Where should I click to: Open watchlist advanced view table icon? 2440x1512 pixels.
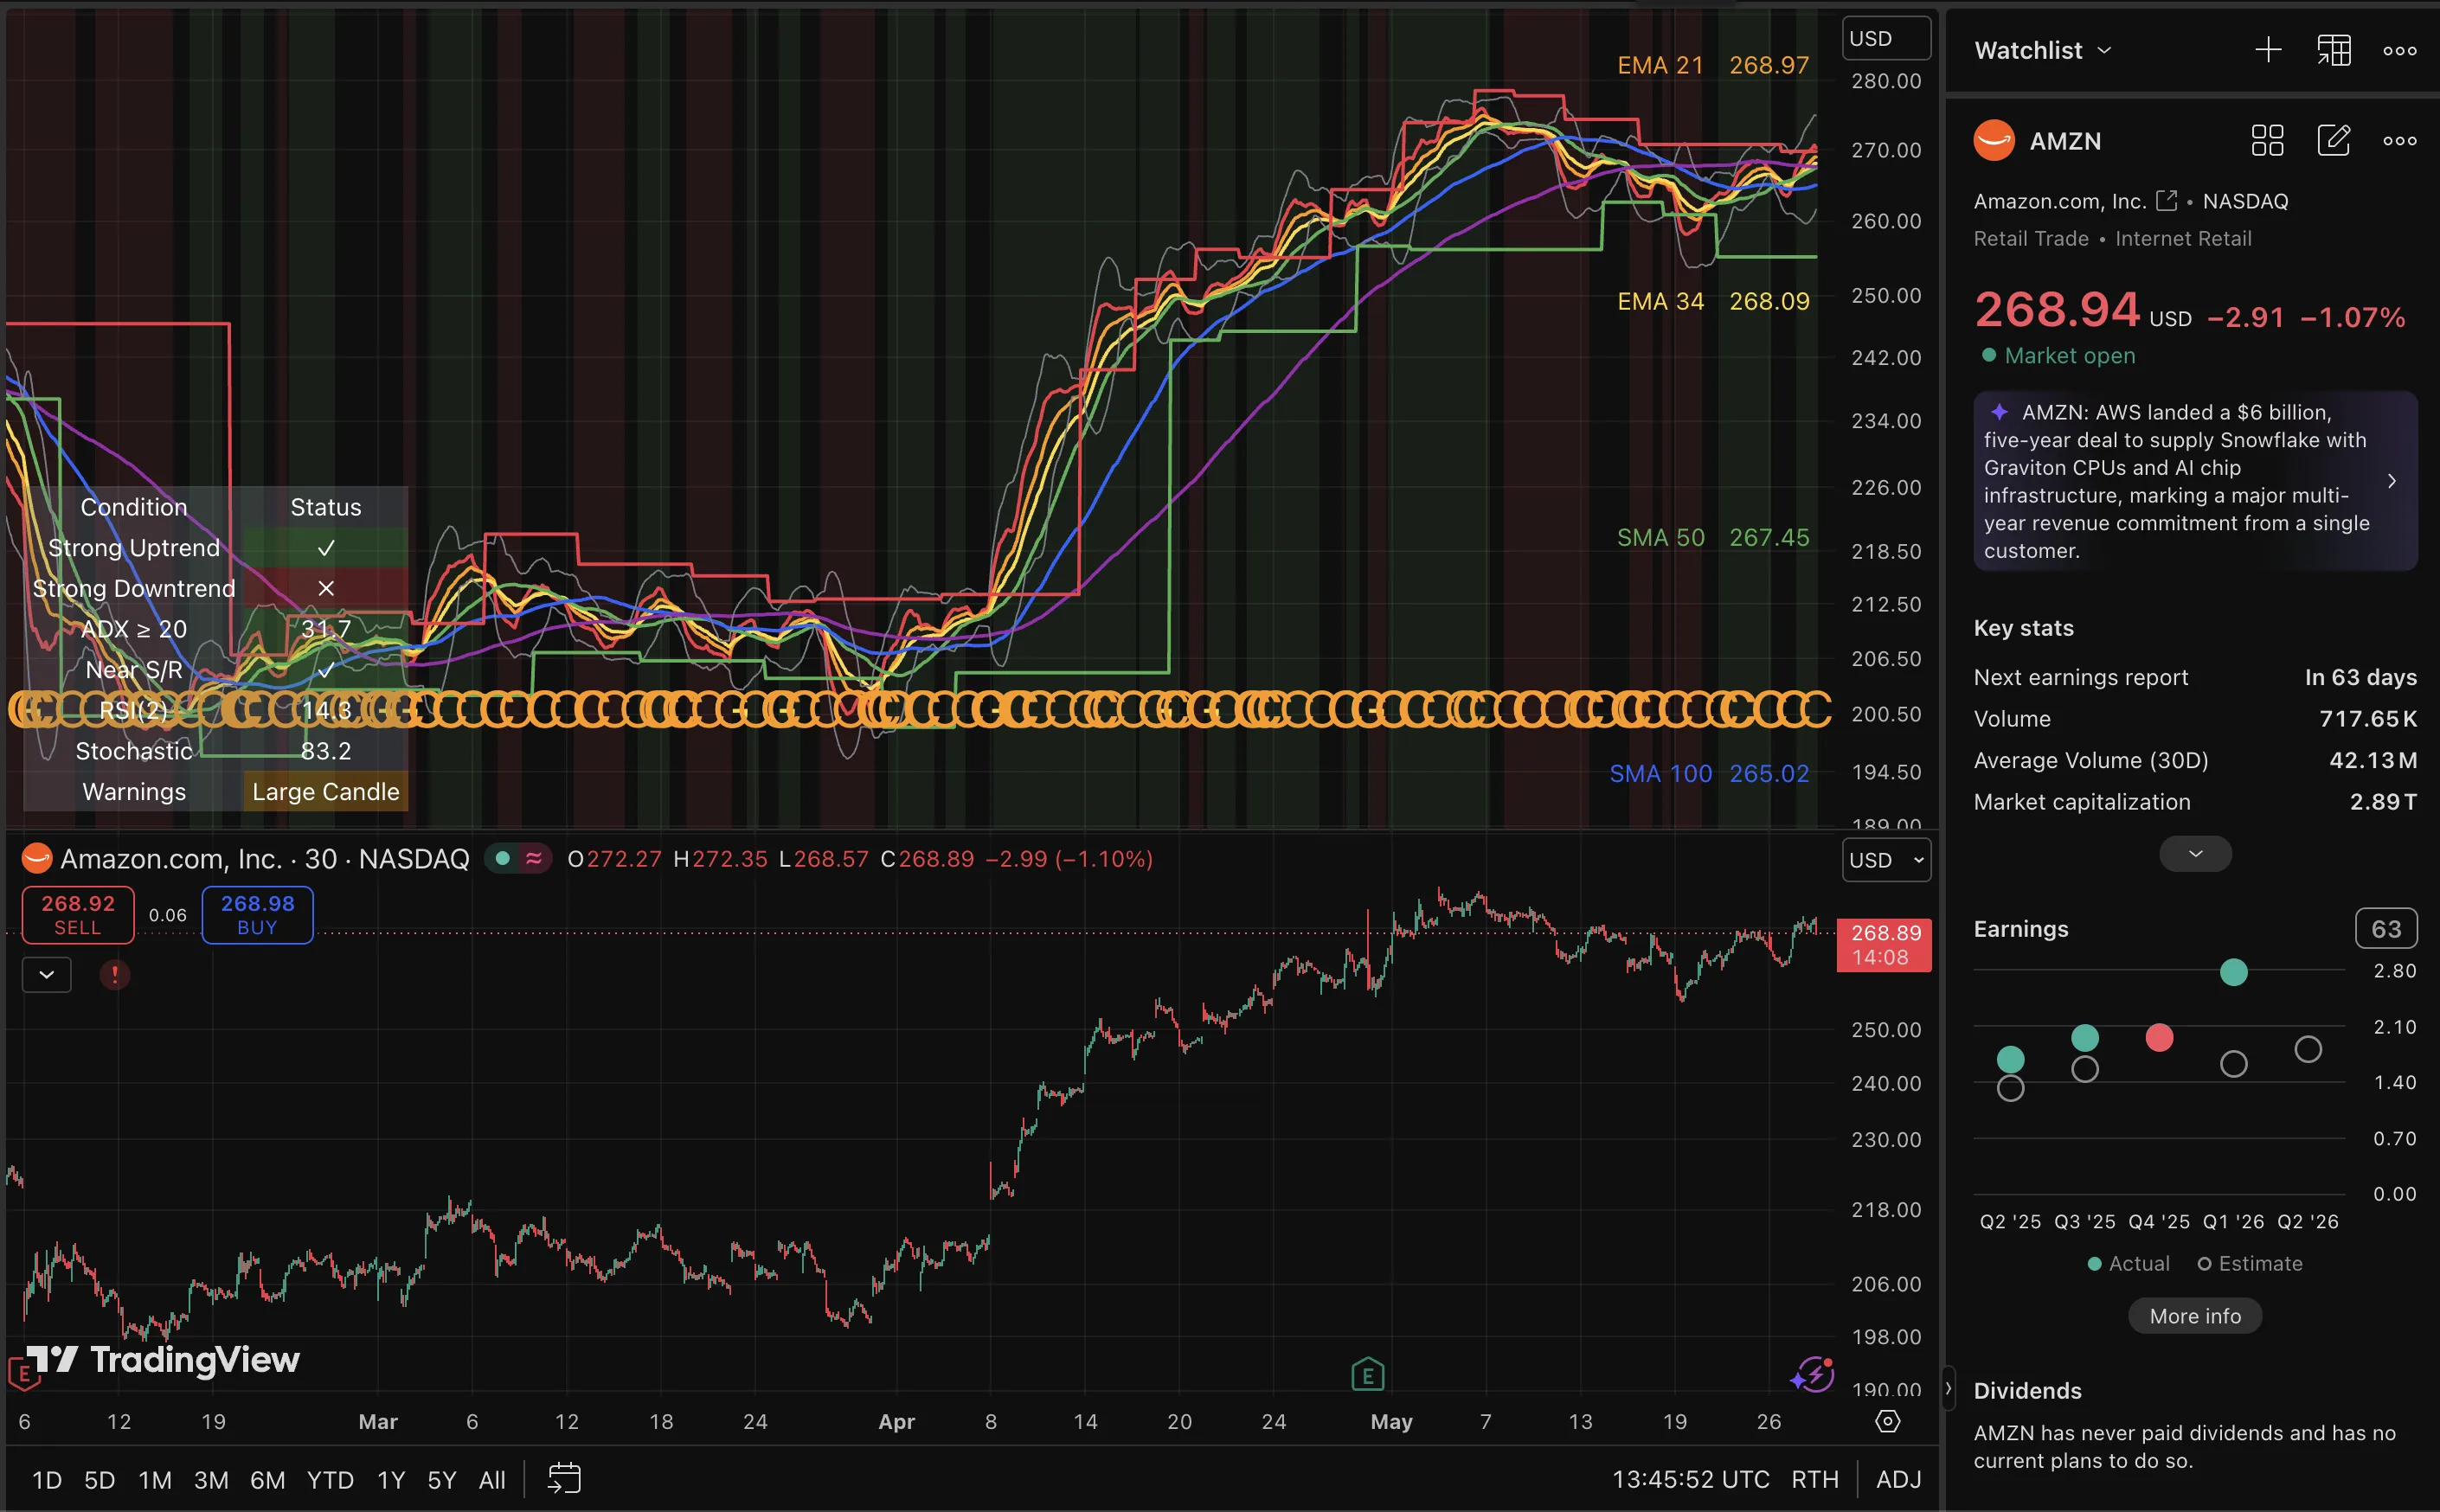point(2334,50)
